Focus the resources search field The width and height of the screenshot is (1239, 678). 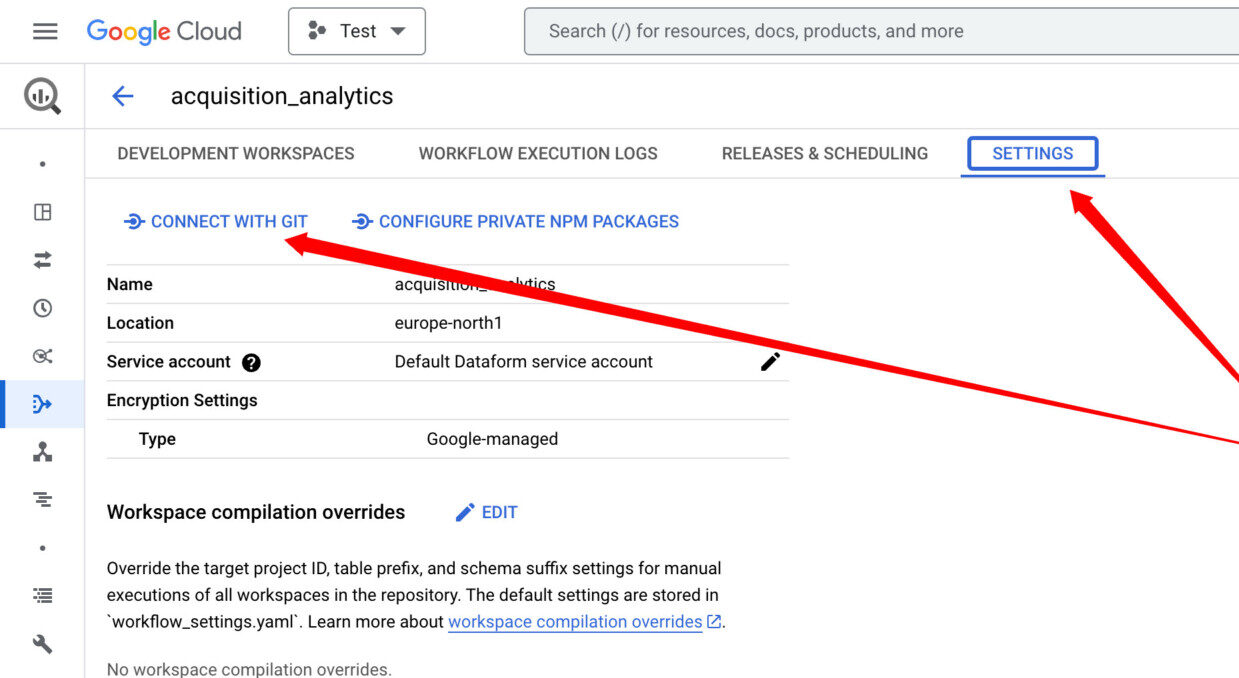pyautogui.click(x=880, y=31)
